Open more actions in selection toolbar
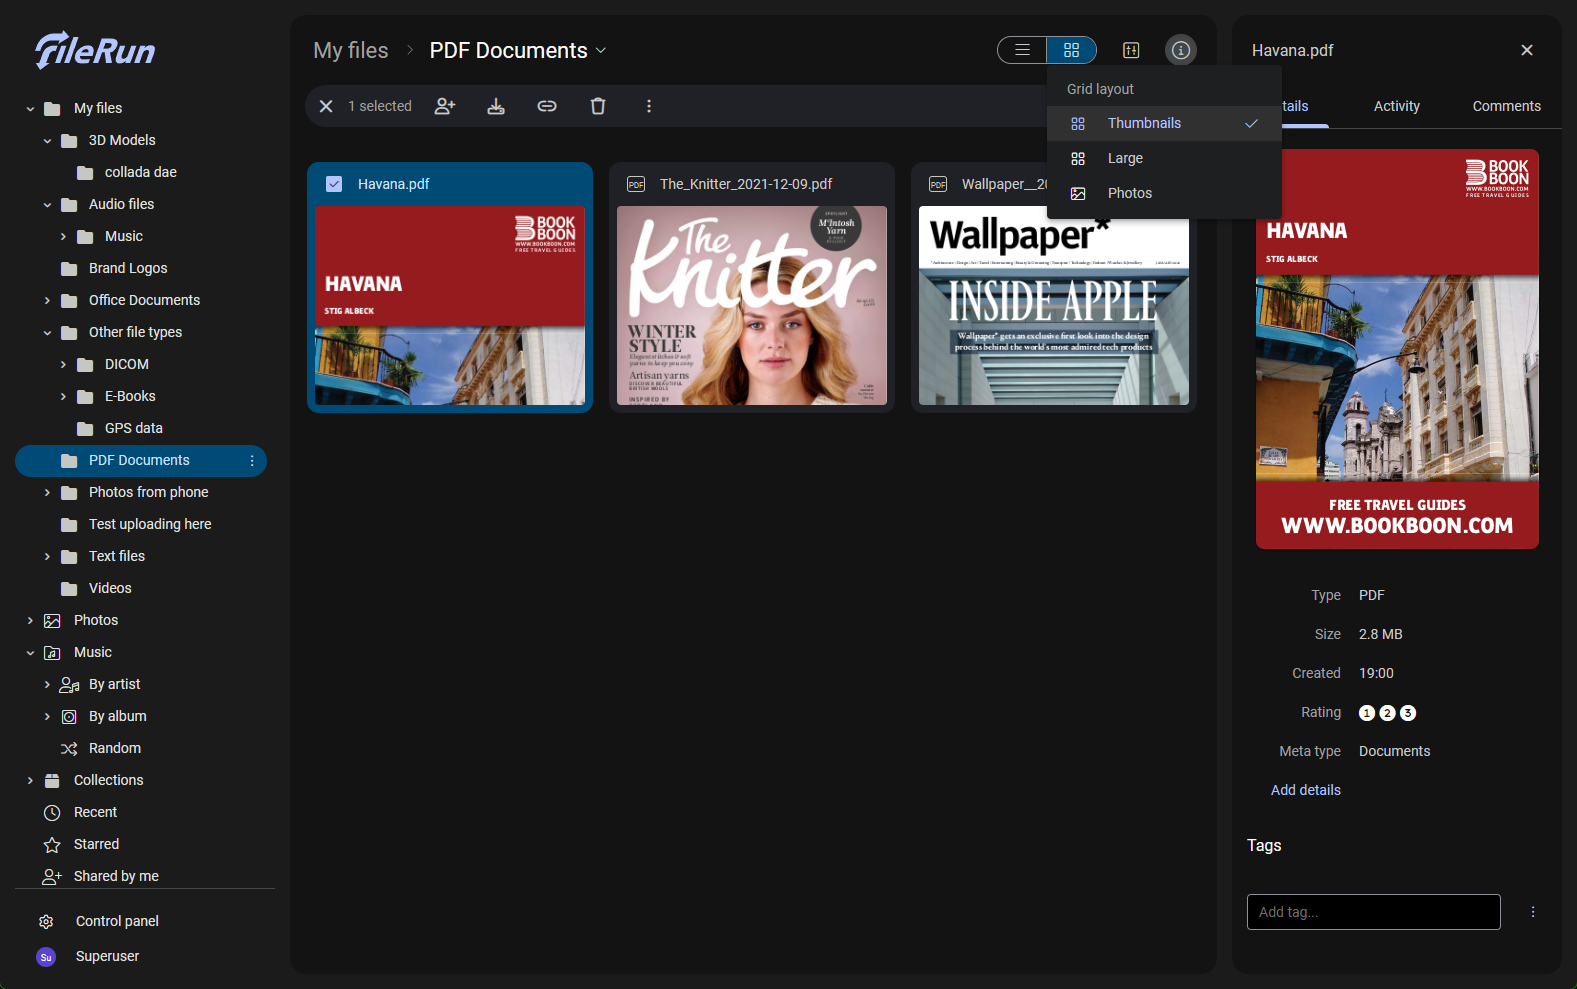This screenshot has width=1577, height=989. click(x=649, y=106)
